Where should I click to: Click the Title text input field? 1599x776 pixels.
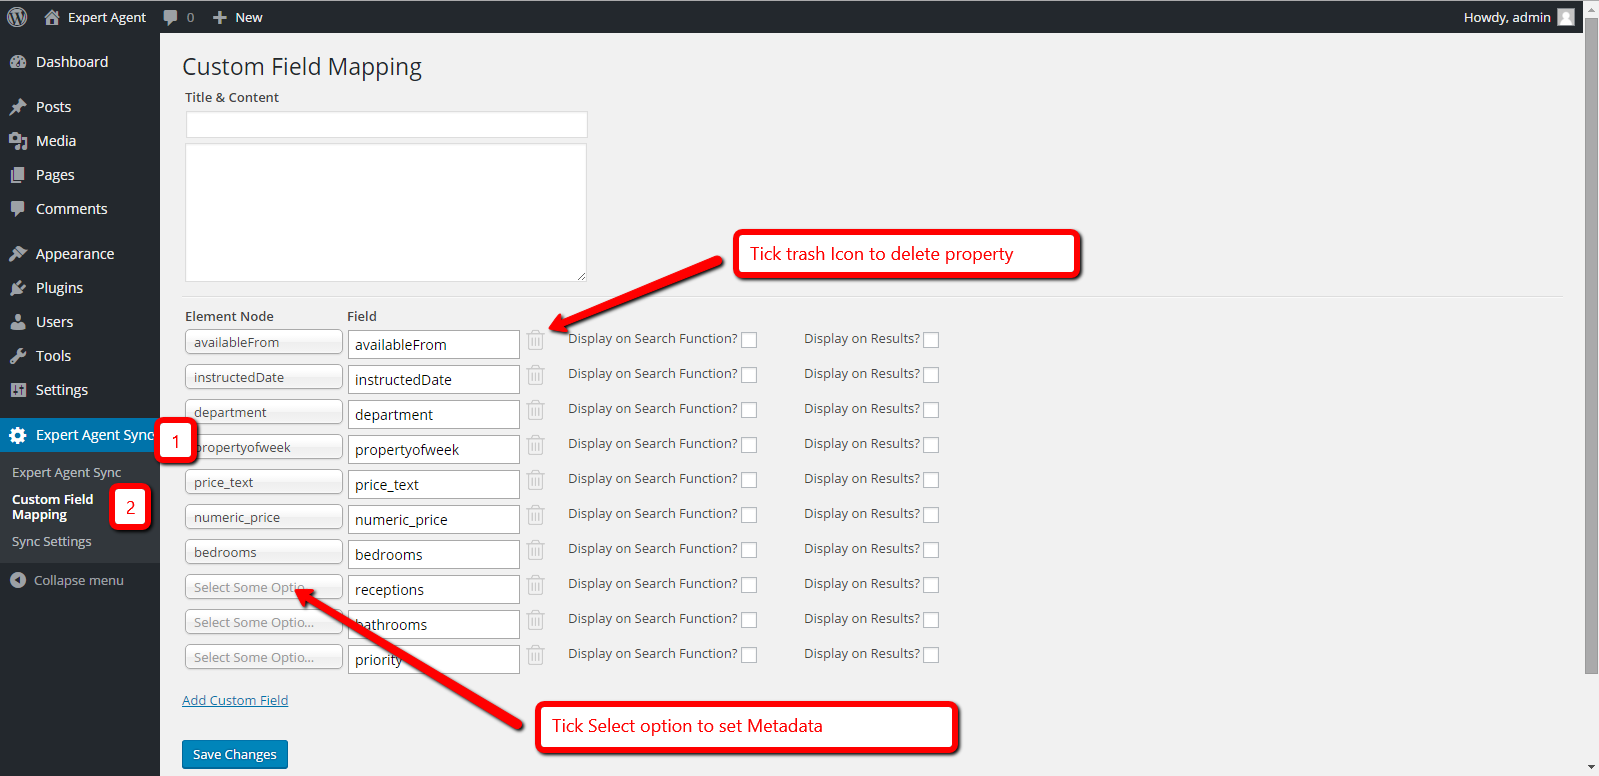point(386,124)
